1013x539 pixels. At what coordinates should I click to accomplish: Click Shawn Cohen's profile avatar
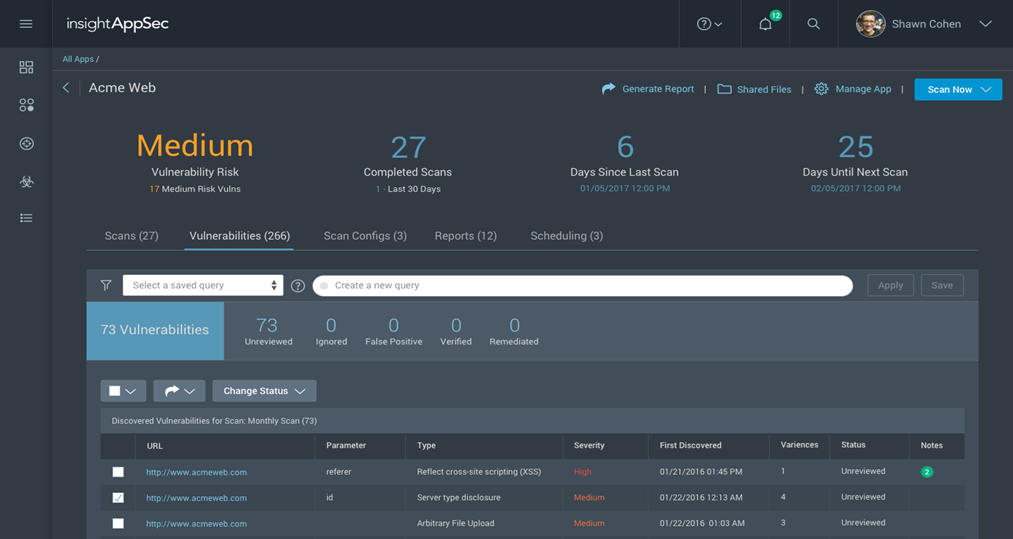(x=870, y=24)
